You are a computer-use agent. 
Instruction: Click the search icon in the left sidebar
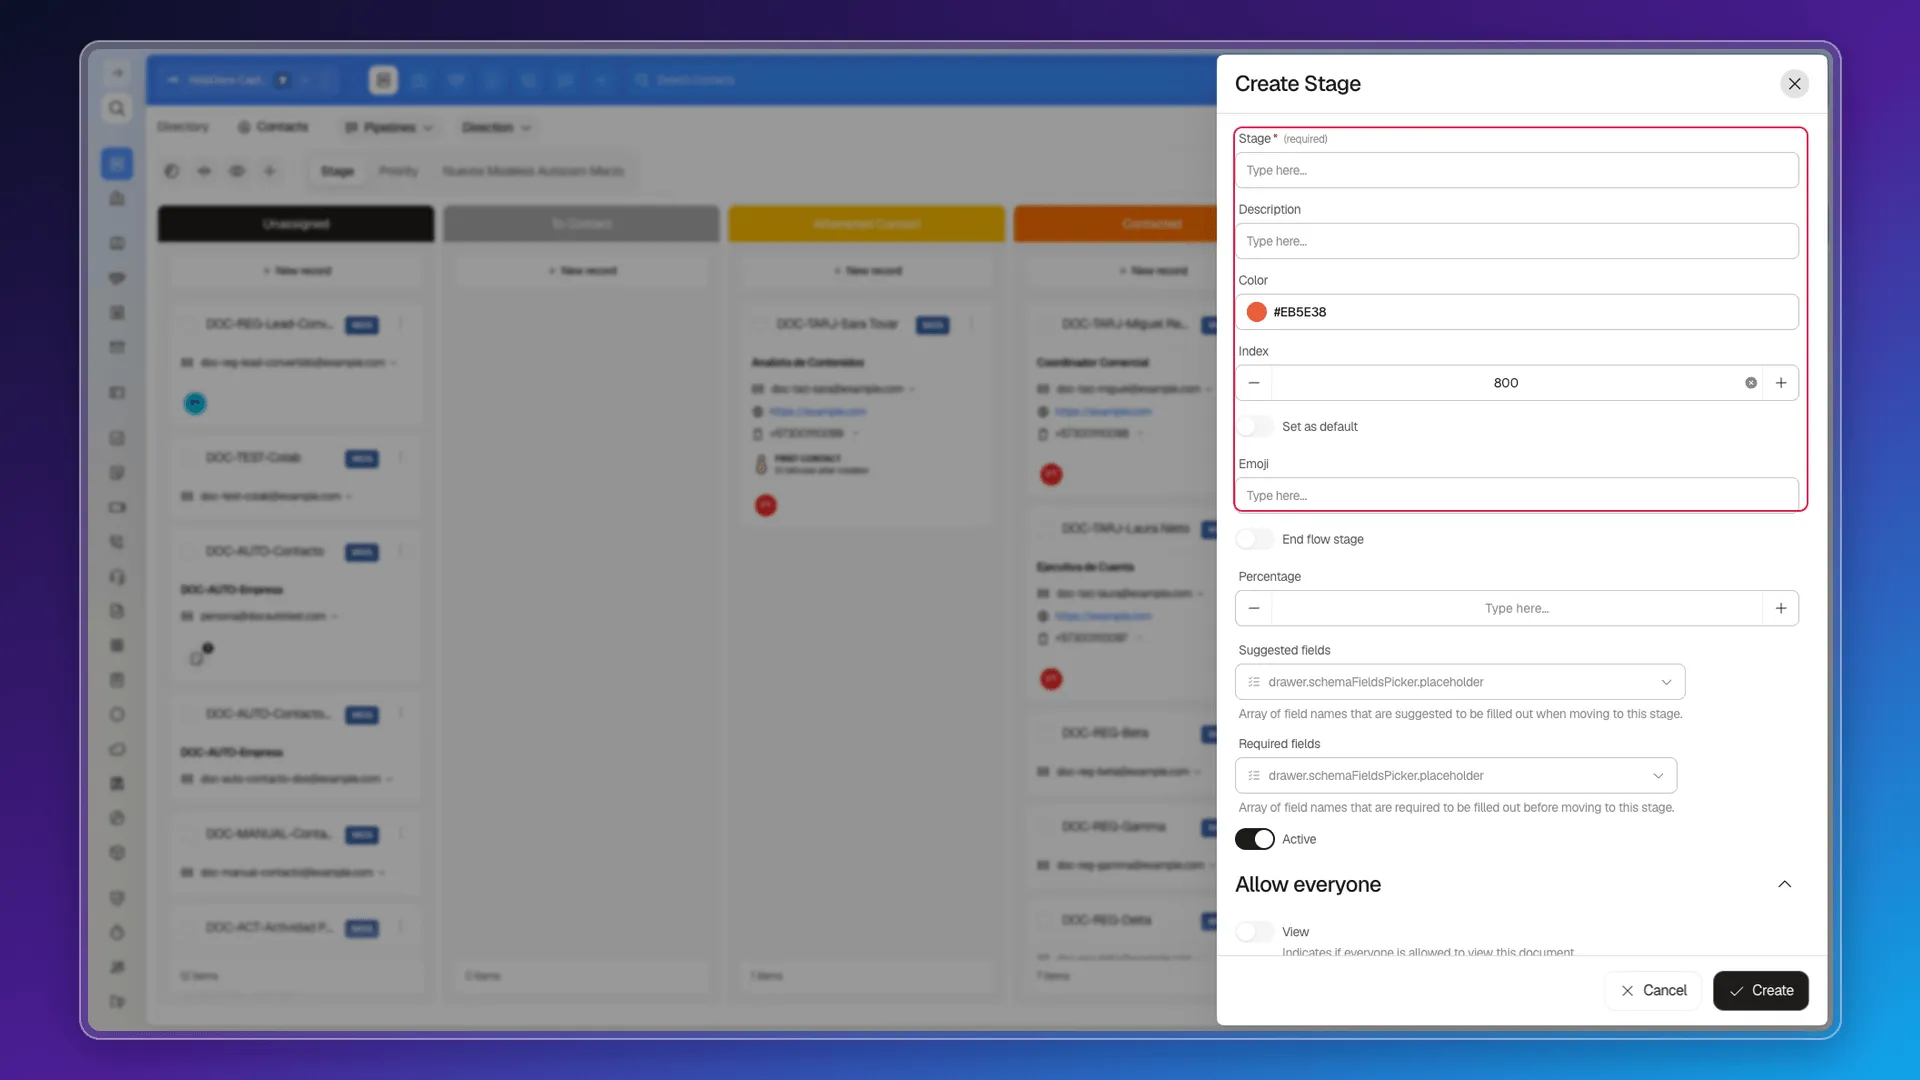click(117, 108)
